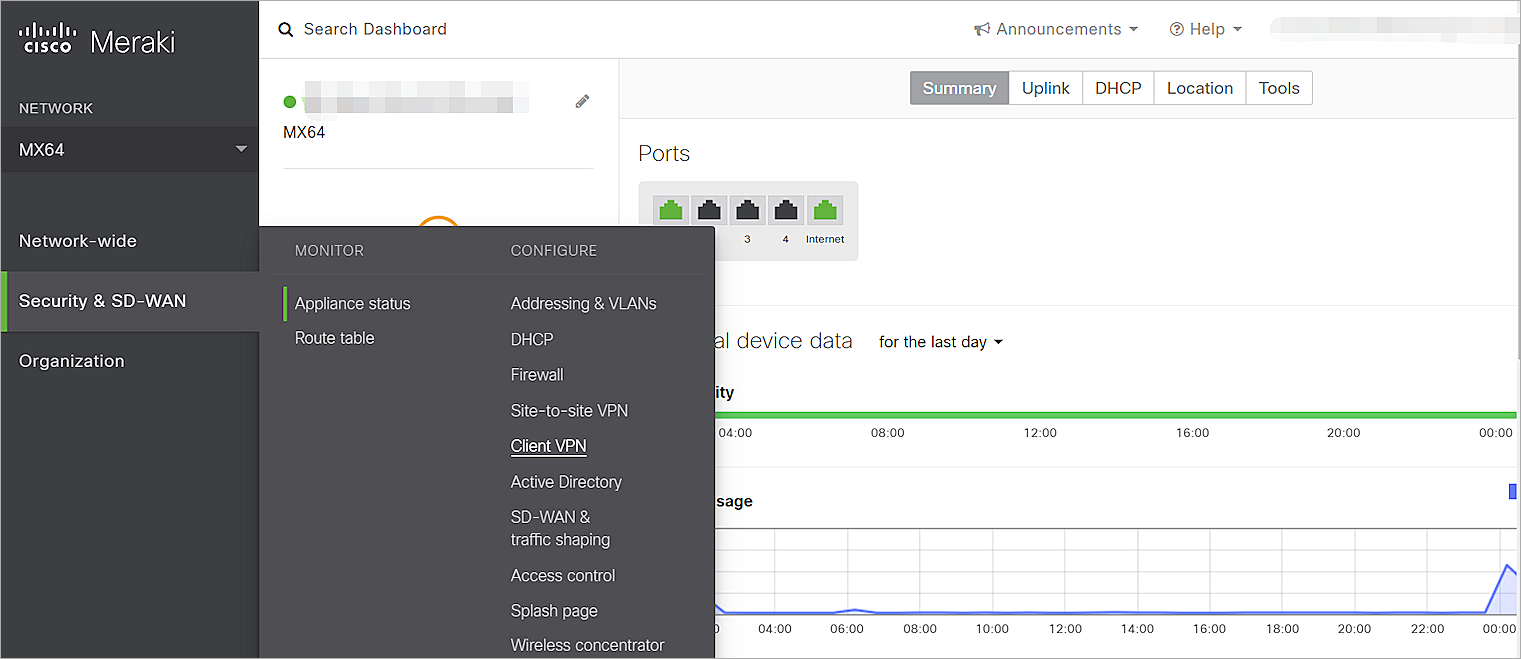Viewport: 1521px width, 659px height.
Task: Select port 3 in the Ports diagram
Action: click(747, 209)
